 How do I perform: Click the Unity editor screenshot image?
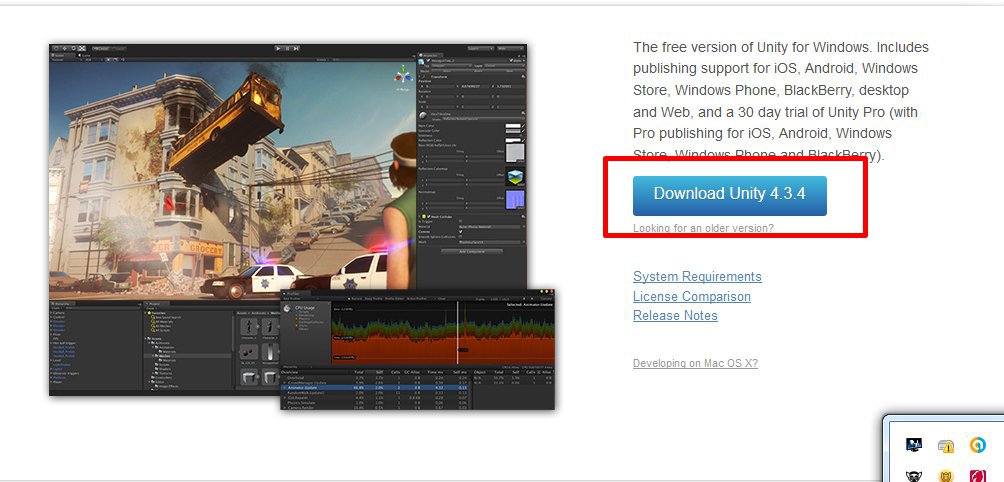pyautogui.click(x=302, y=227)
